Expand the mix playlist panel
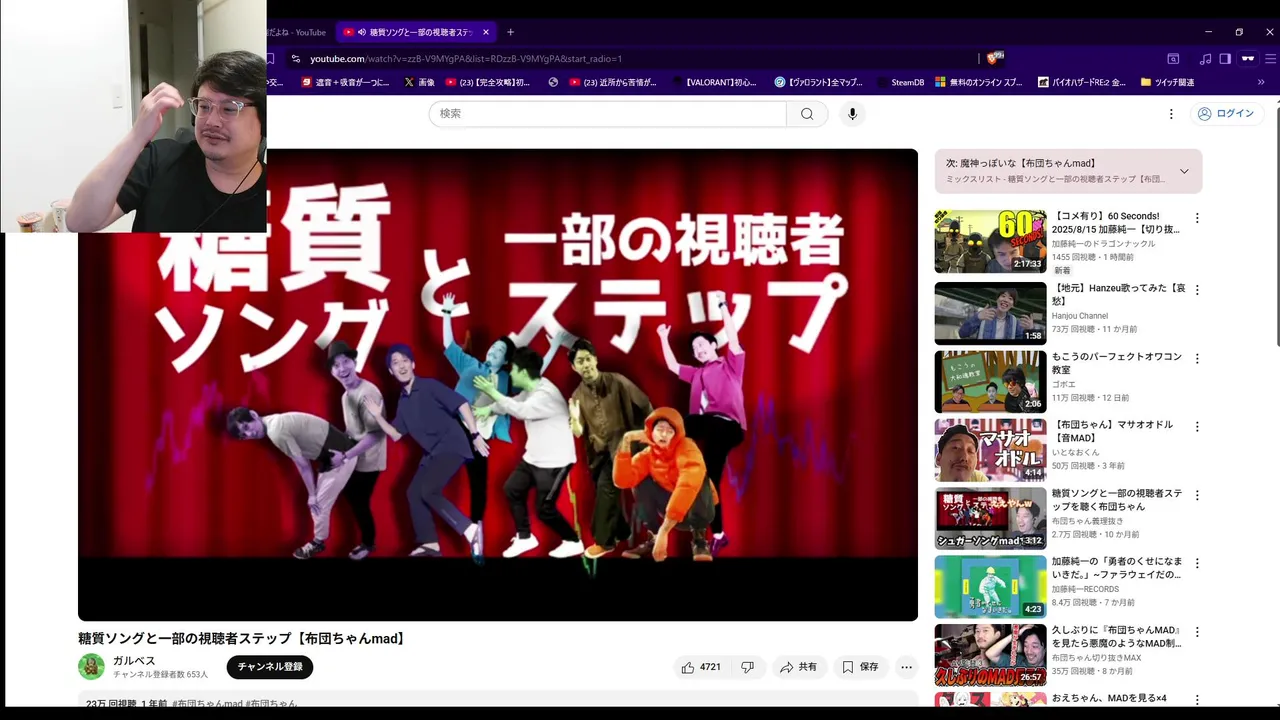This screenshot has height=720, width=1280. [x=1184, y=171]
